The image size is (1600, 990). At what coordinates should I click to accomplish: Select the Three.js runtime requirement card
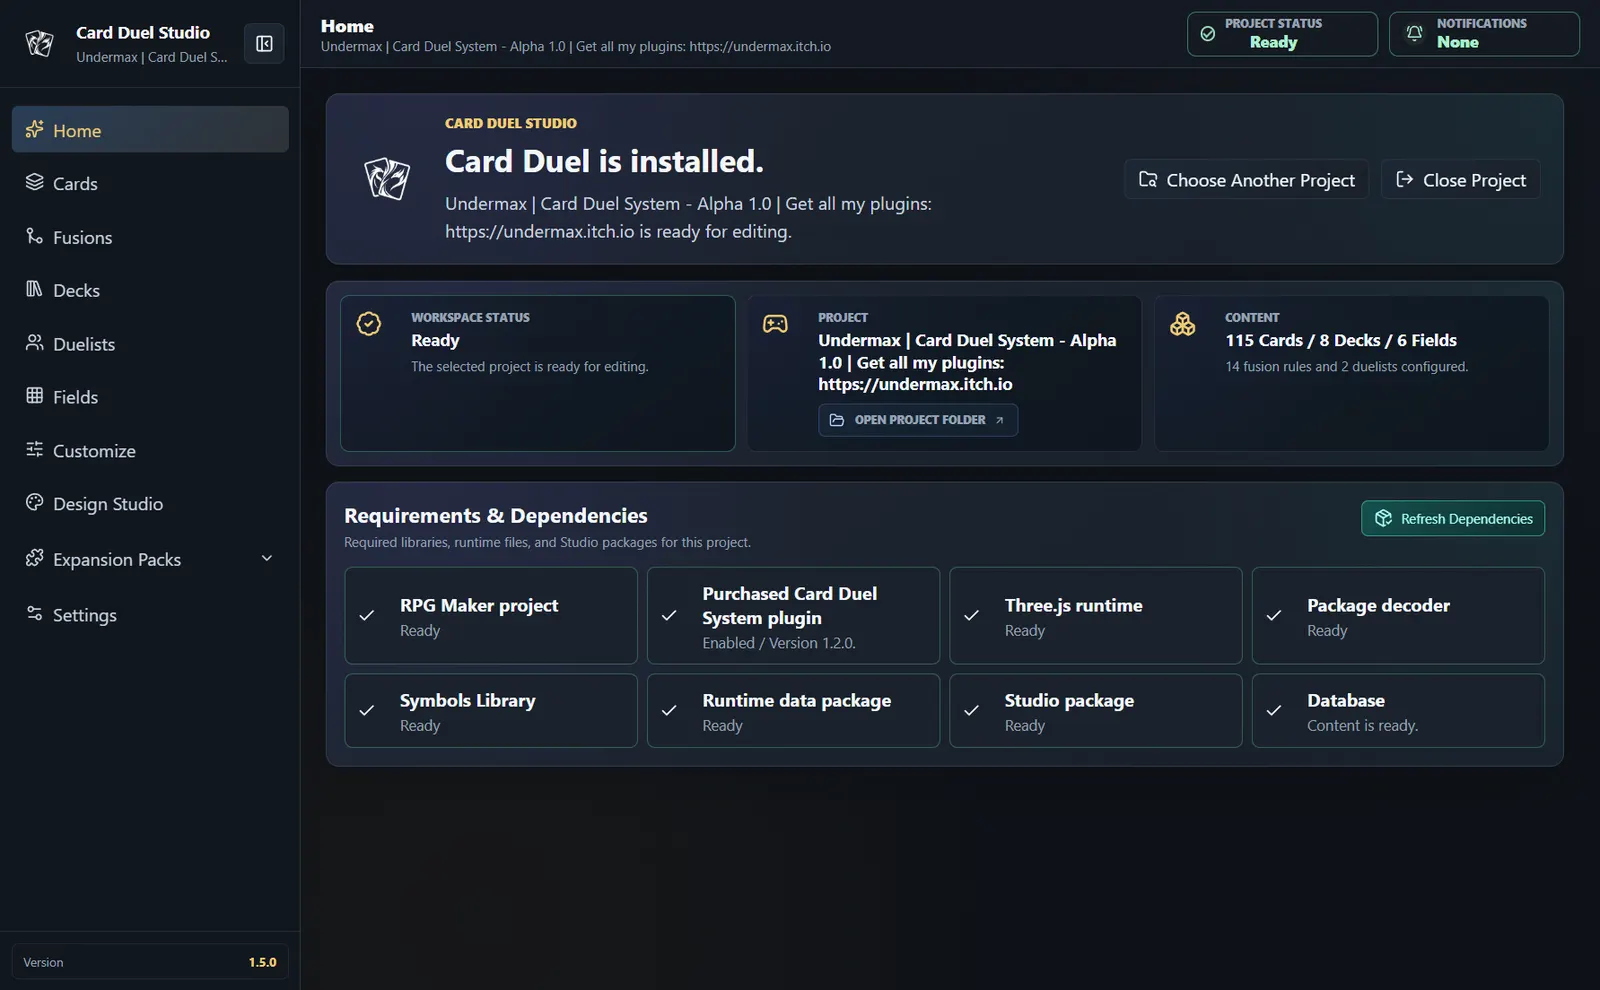1096,616
